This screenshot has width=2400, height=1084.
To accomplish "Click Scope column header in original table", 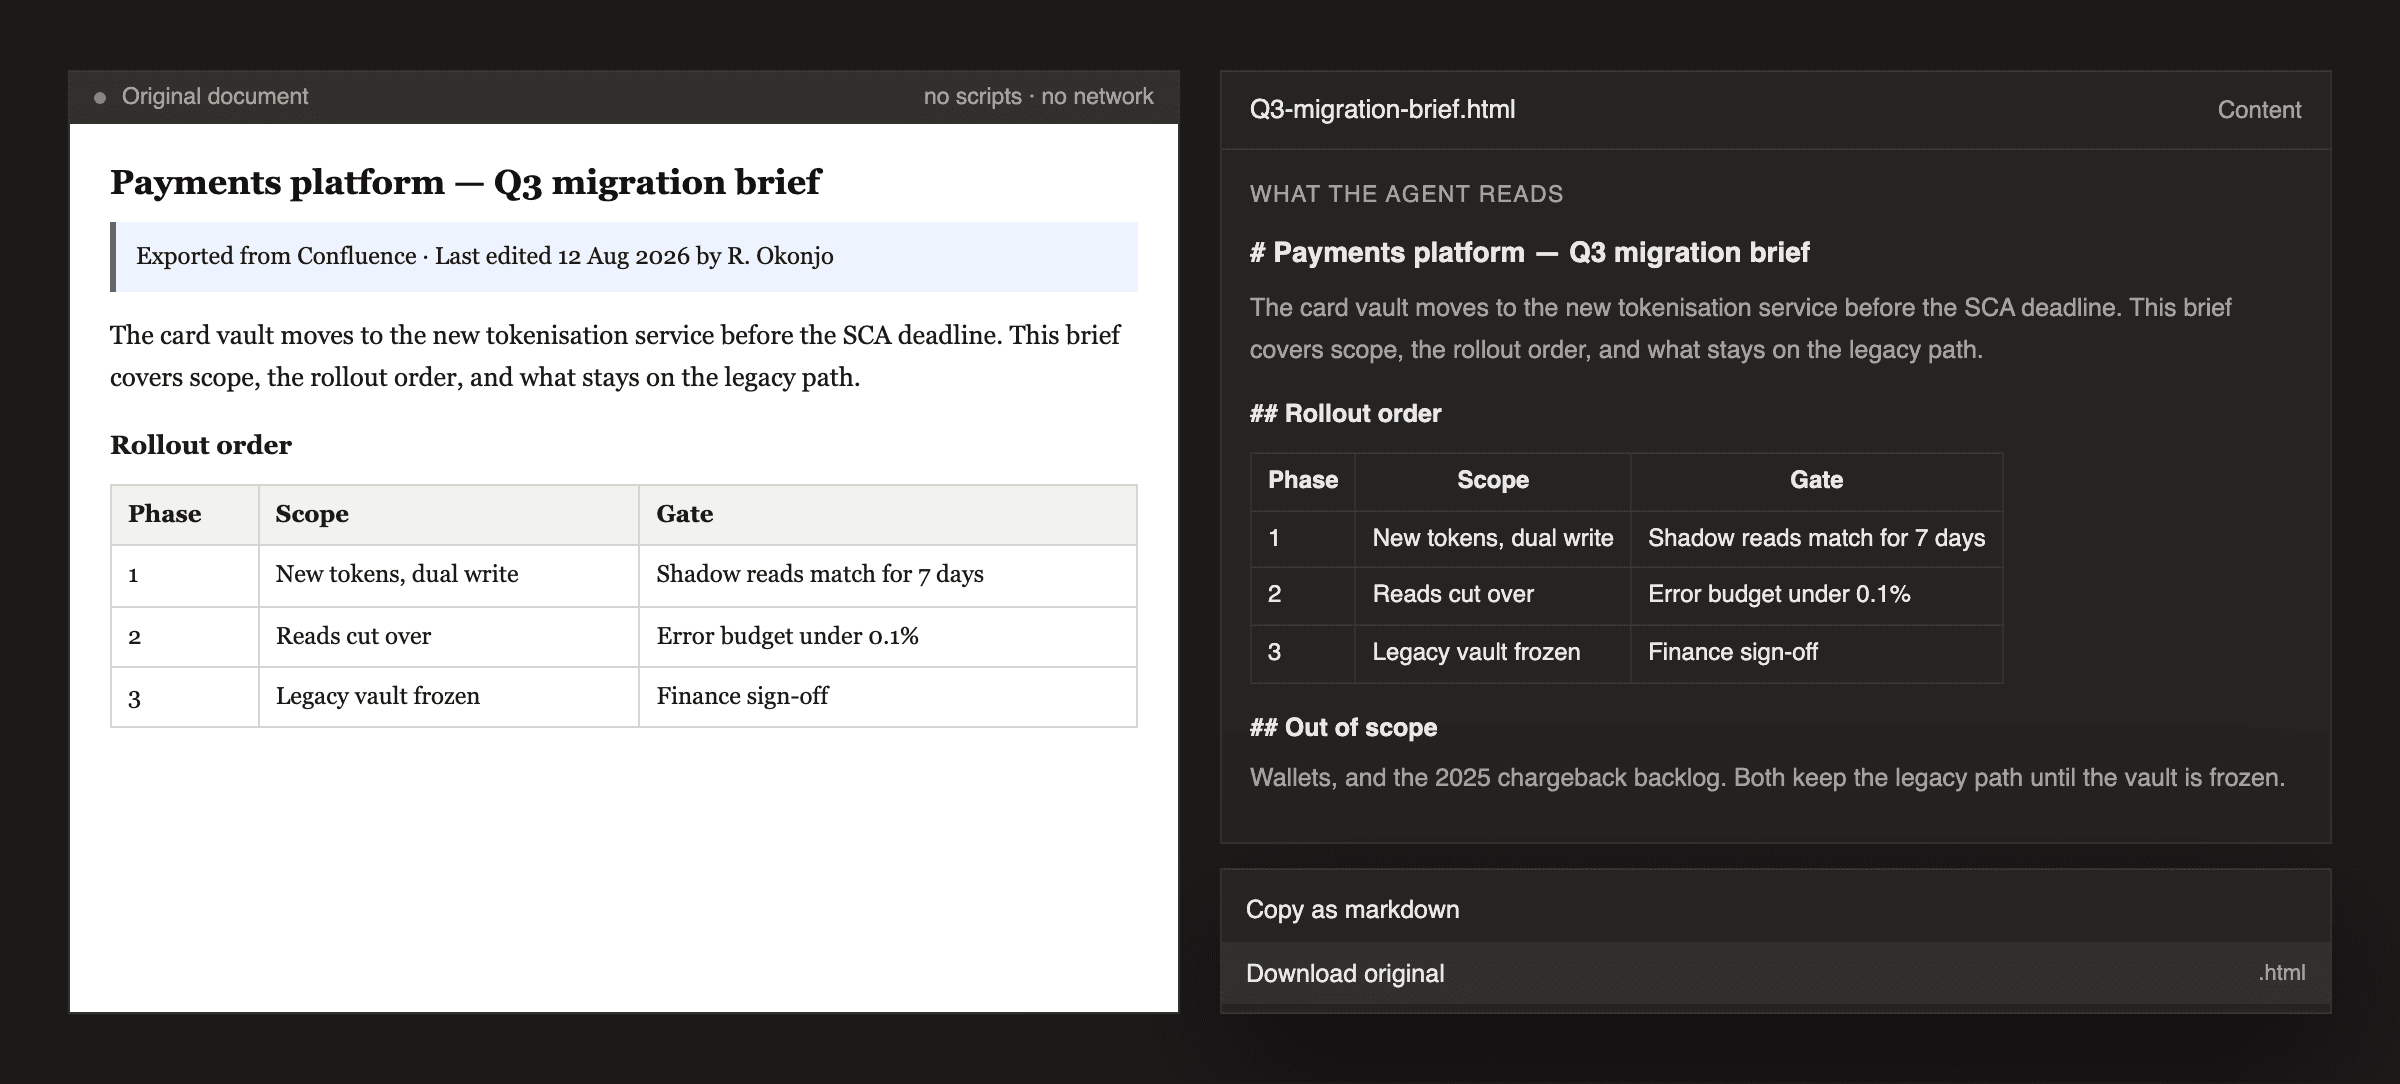I will pos(312,514).
